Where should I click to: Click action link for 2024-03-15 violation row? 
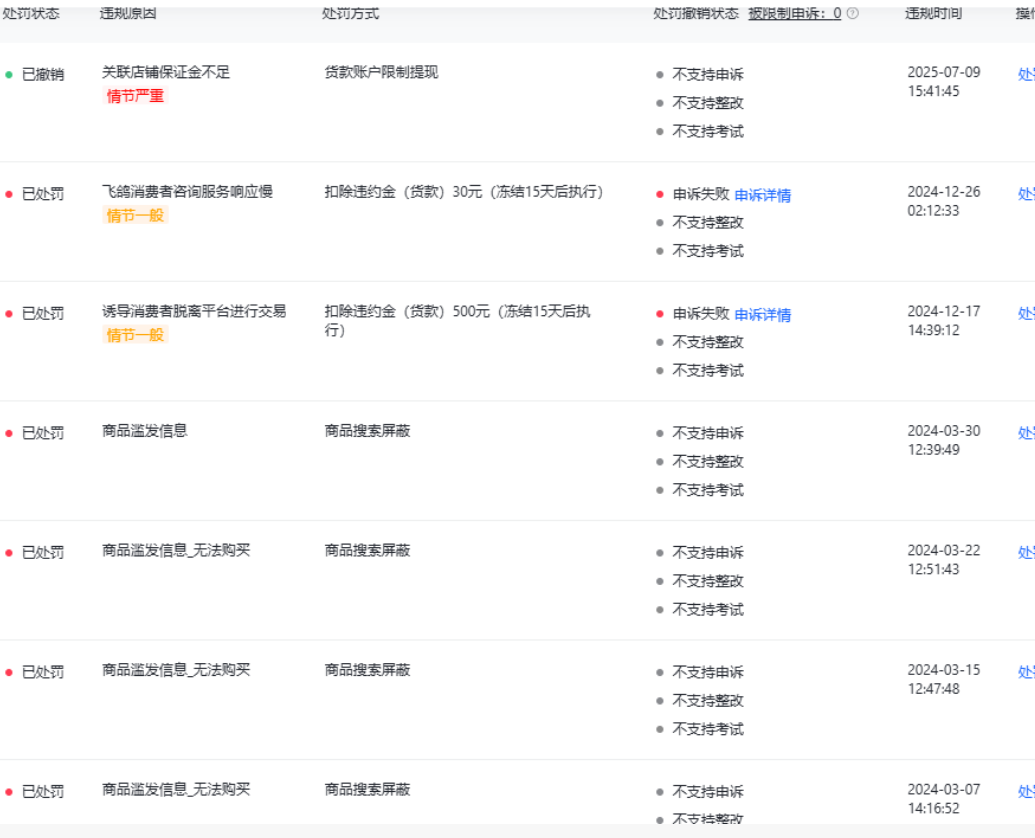point(1025,672)
